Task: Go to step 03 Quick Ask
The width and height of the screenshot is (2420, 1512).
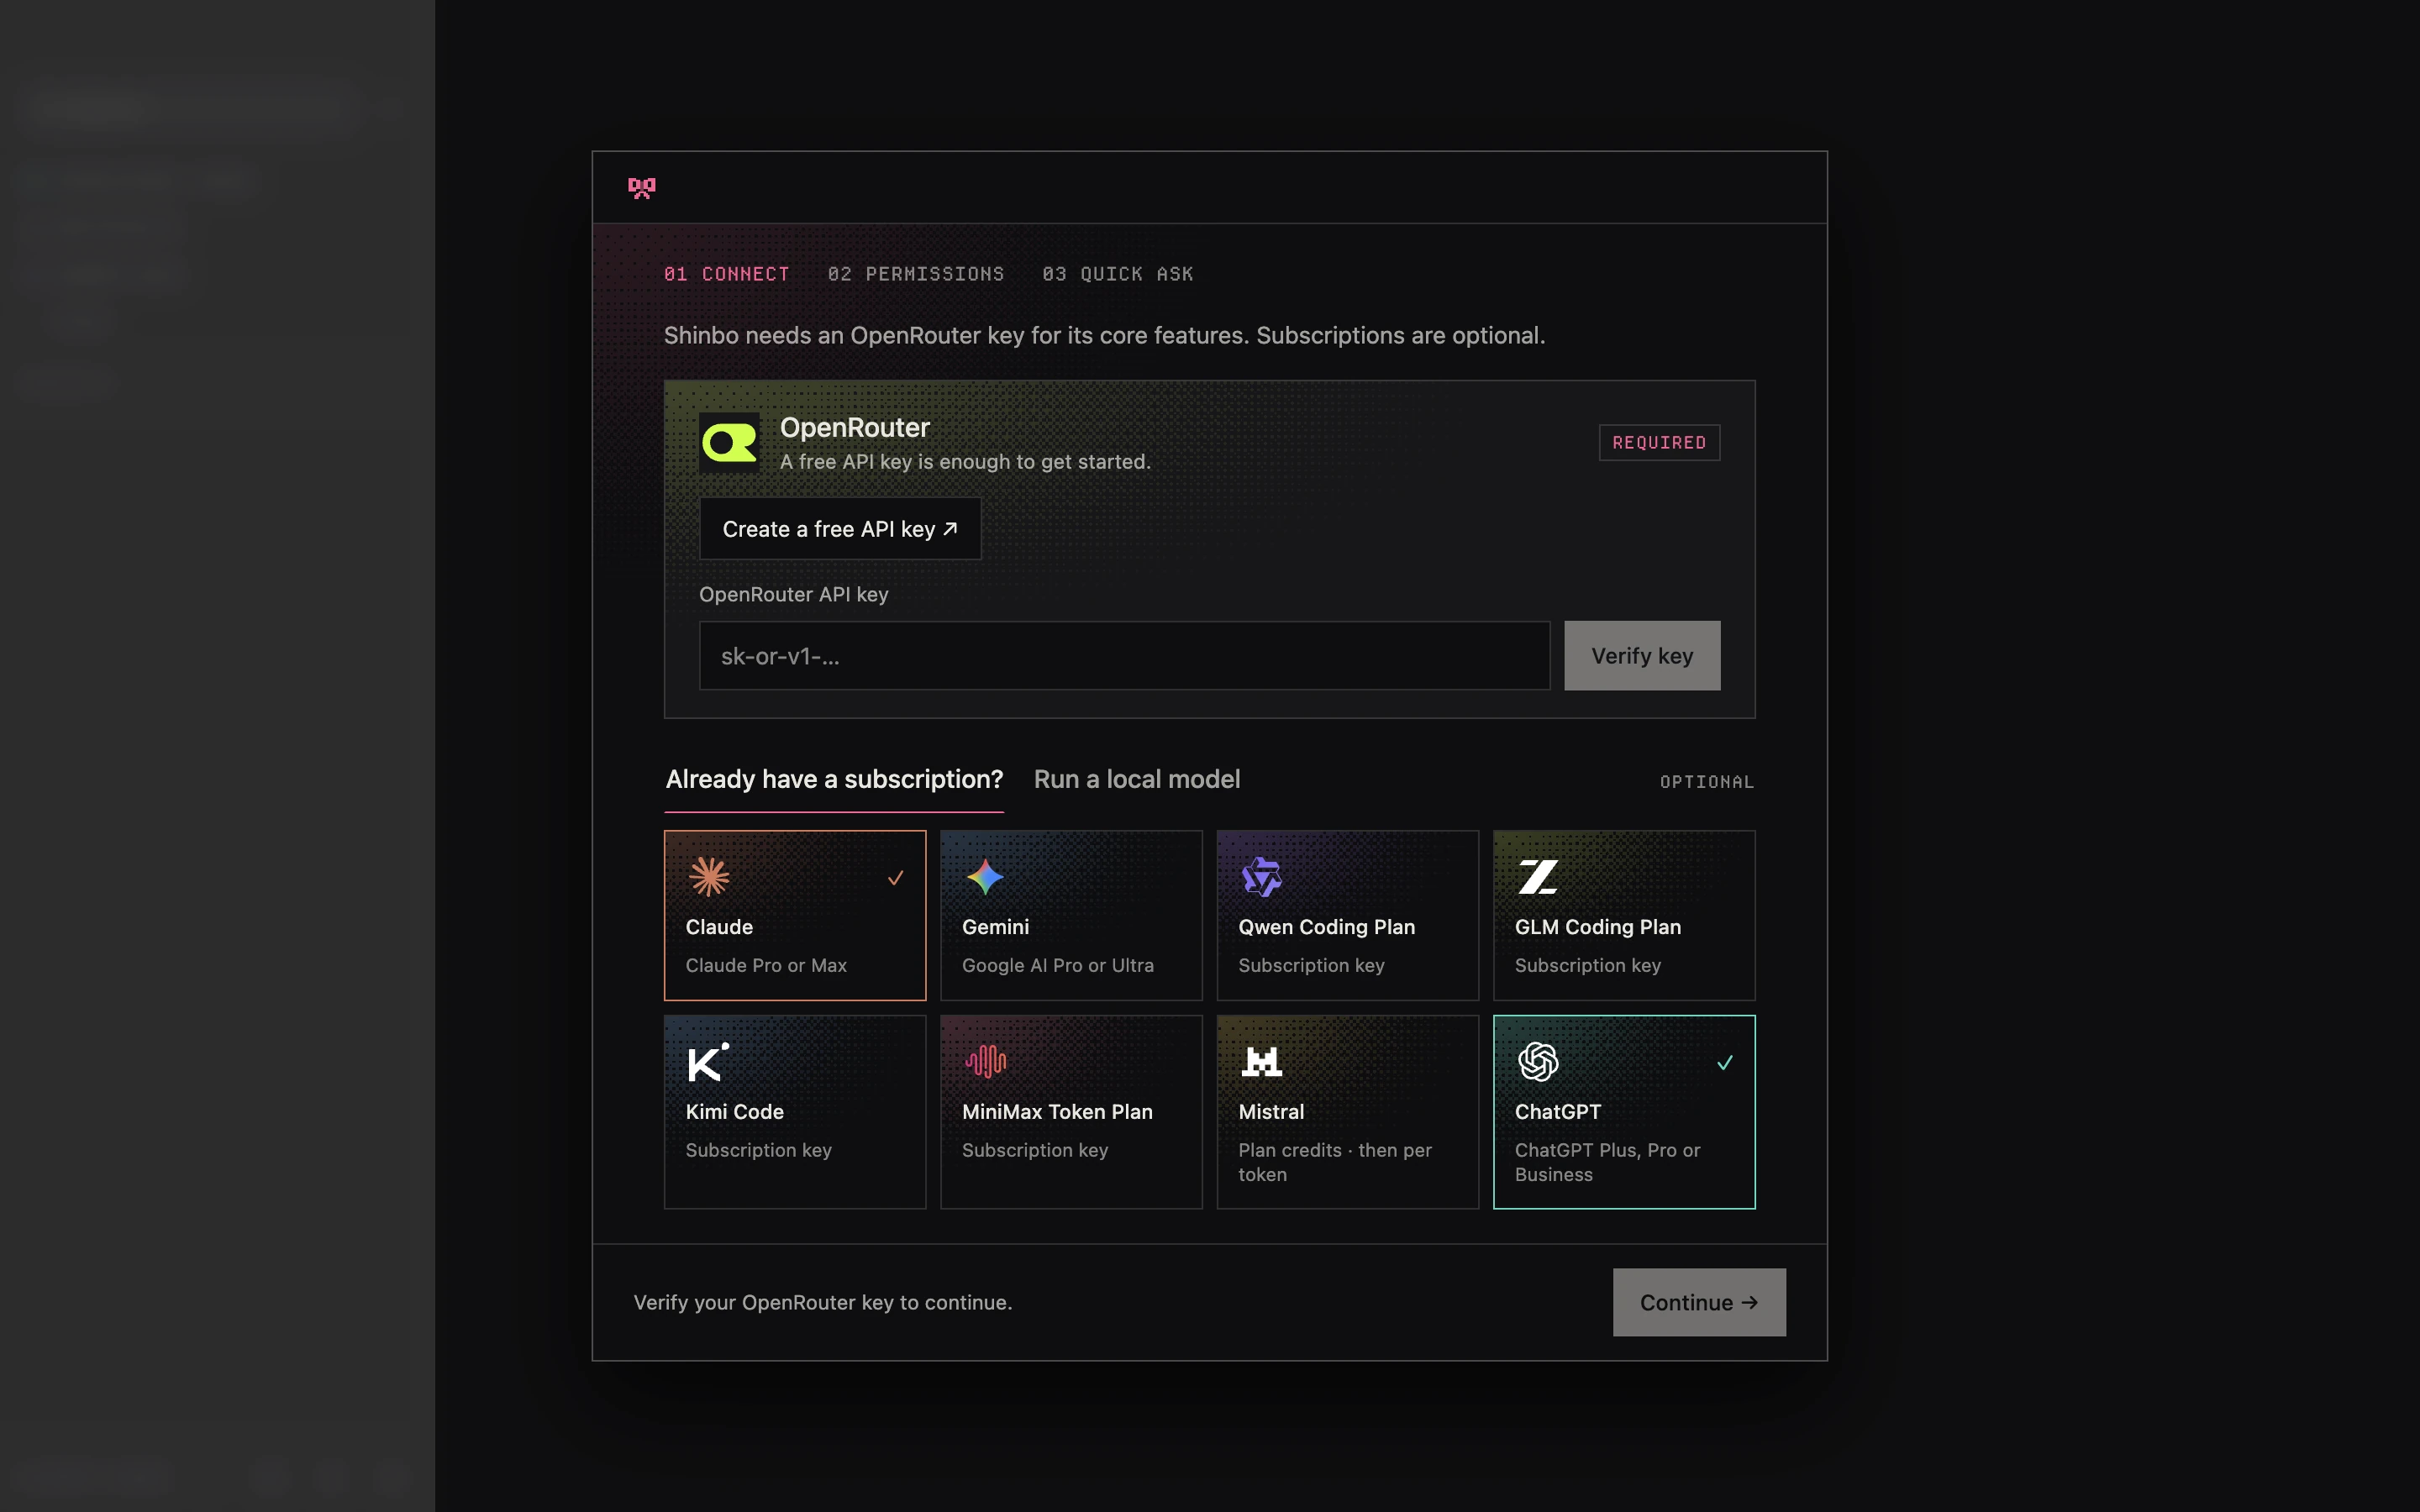Action: coord(1118,274)
